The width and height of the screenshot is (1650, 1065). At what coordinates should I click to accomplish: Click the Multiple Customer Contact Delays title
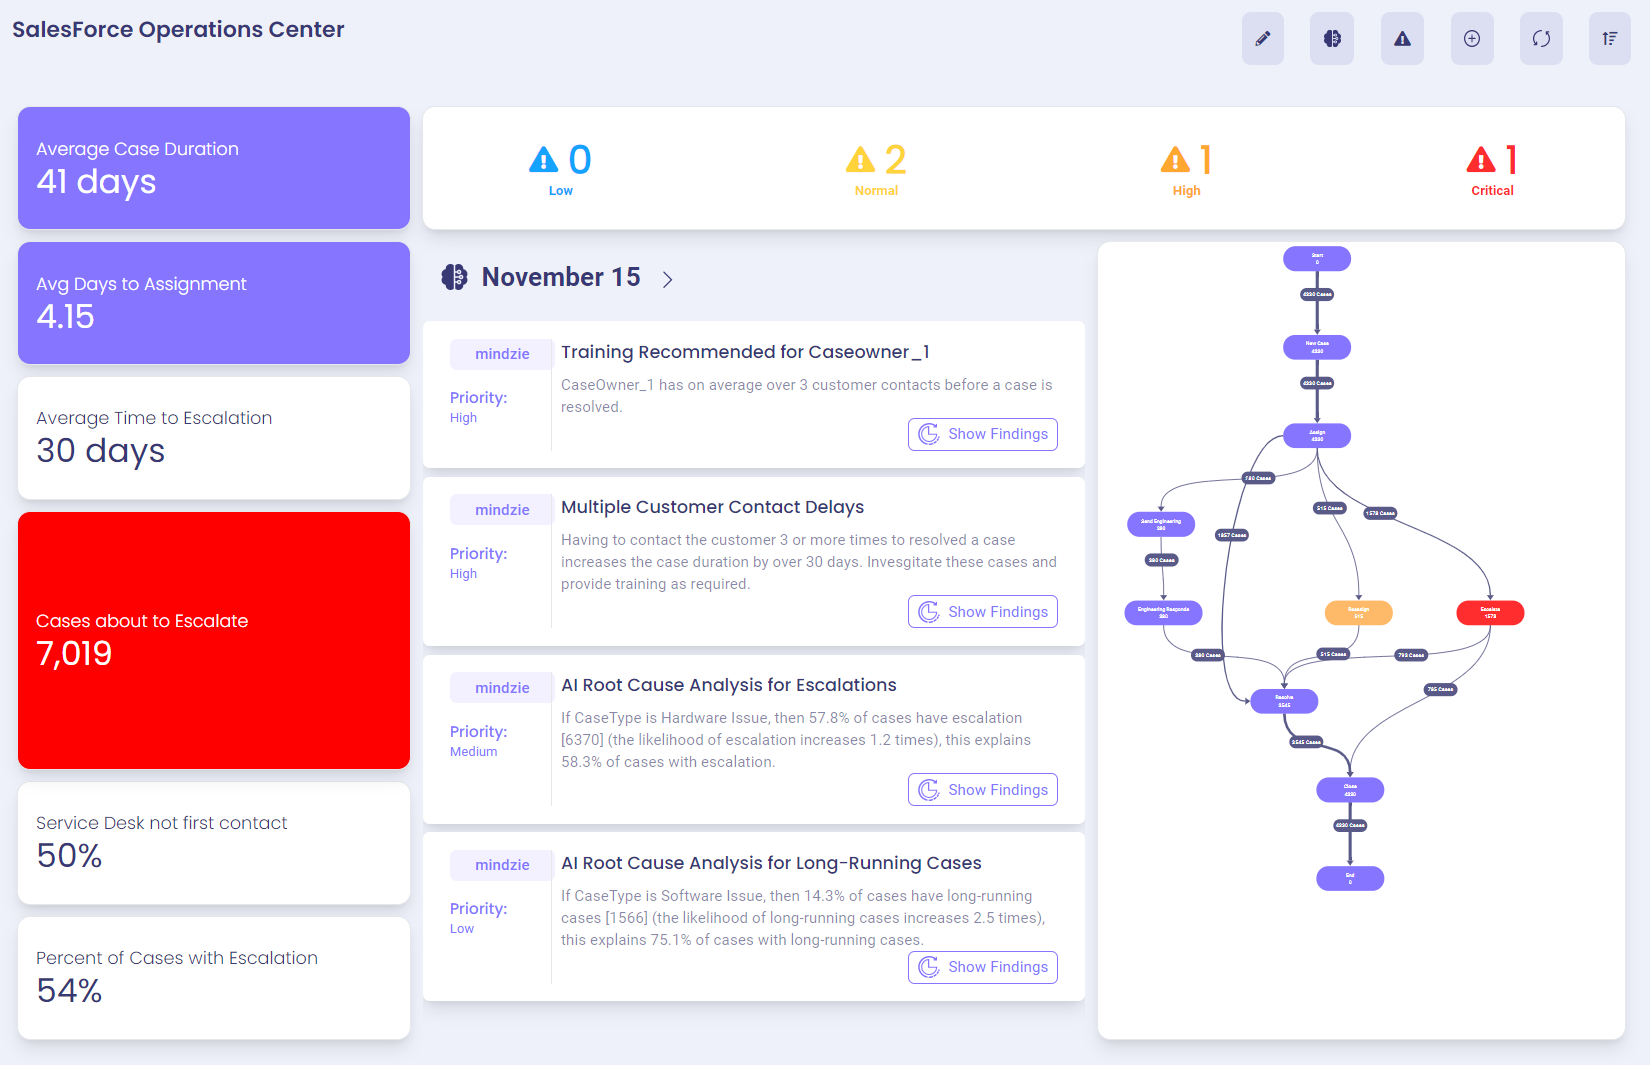coord(712,507)
